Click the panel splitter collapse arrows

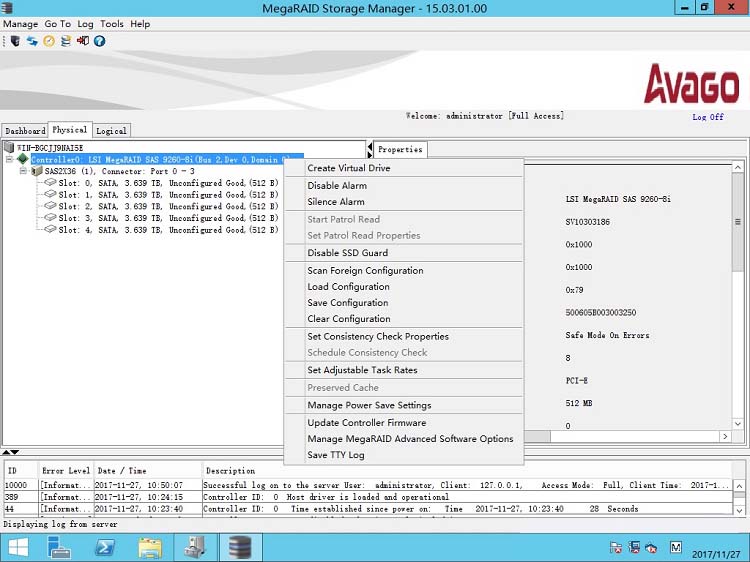tap(369, 149)
